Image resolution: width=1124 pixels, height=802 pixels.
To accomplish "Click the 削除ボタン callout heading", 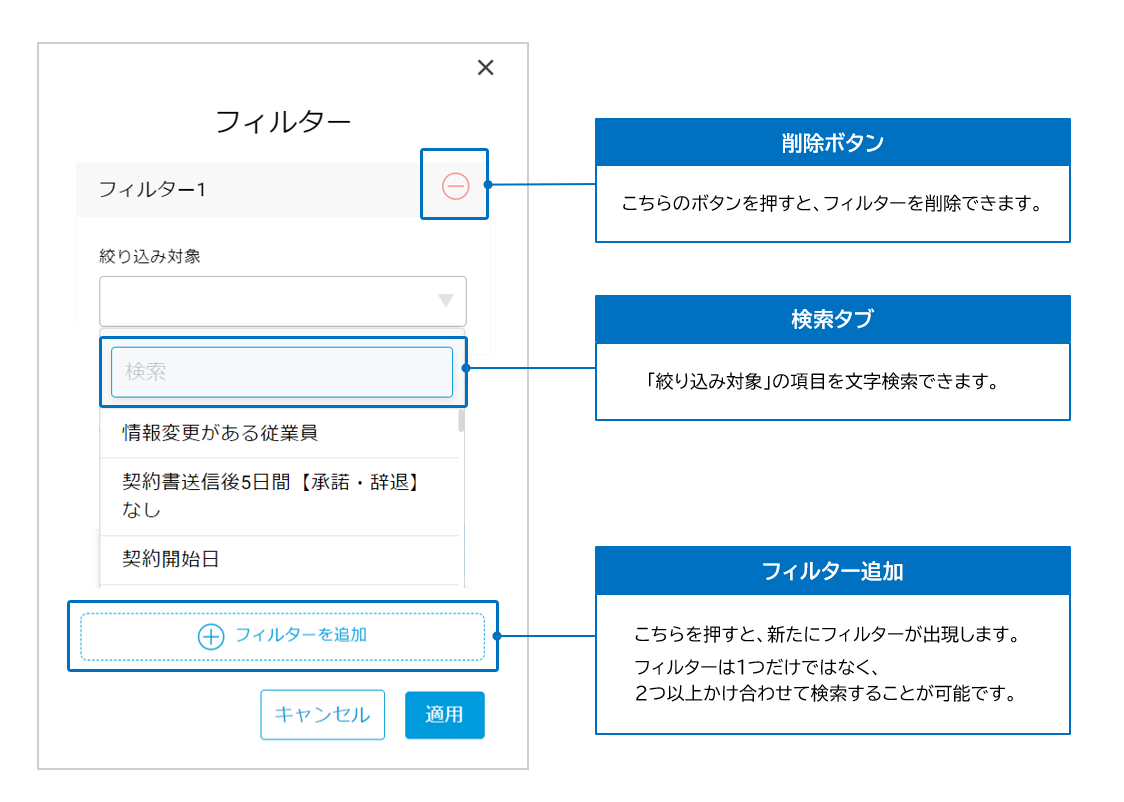I will pos(832,143).
